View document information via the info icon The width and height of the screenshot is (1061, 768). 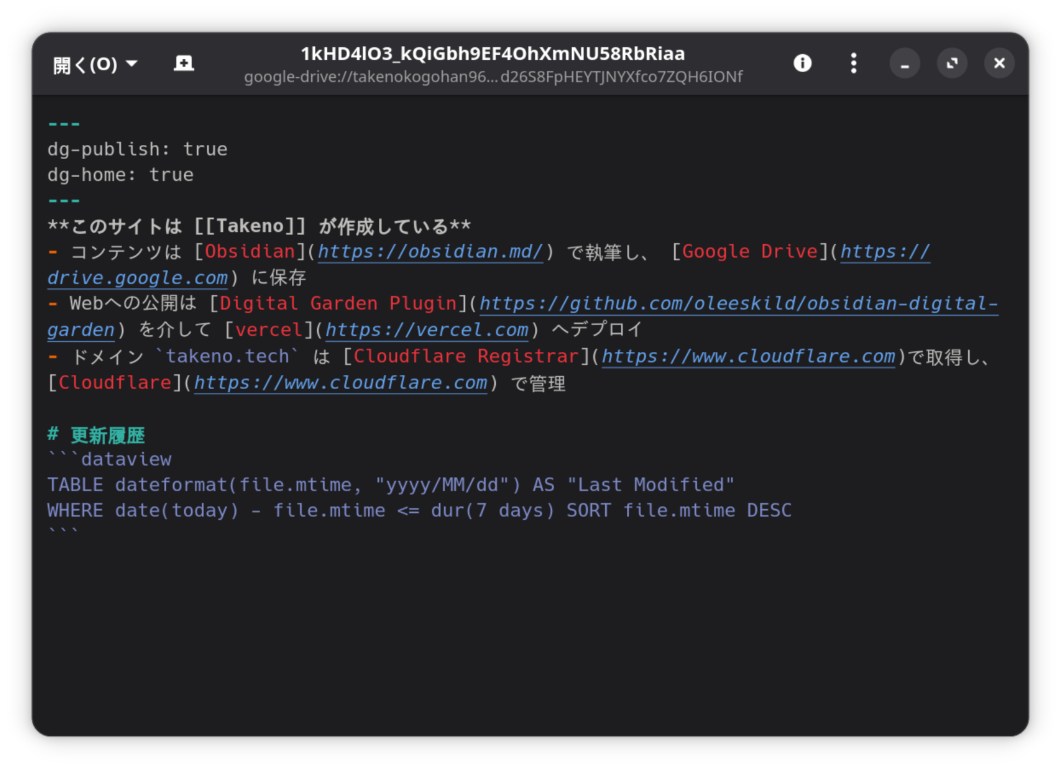pyautogui.click(x=802, y=63)
